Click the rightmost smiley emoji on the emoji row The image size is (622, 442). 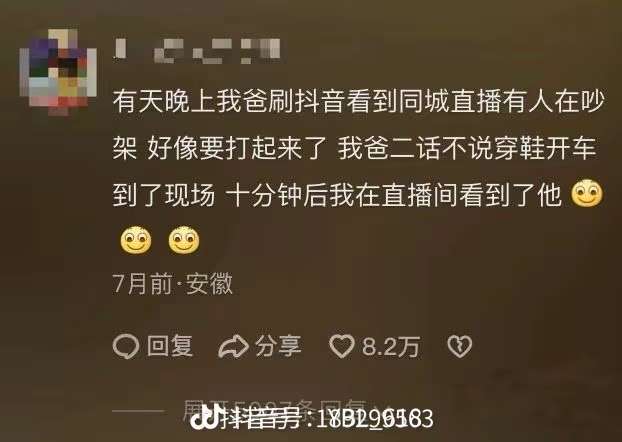pyautogui.click(x=184, y=240)
